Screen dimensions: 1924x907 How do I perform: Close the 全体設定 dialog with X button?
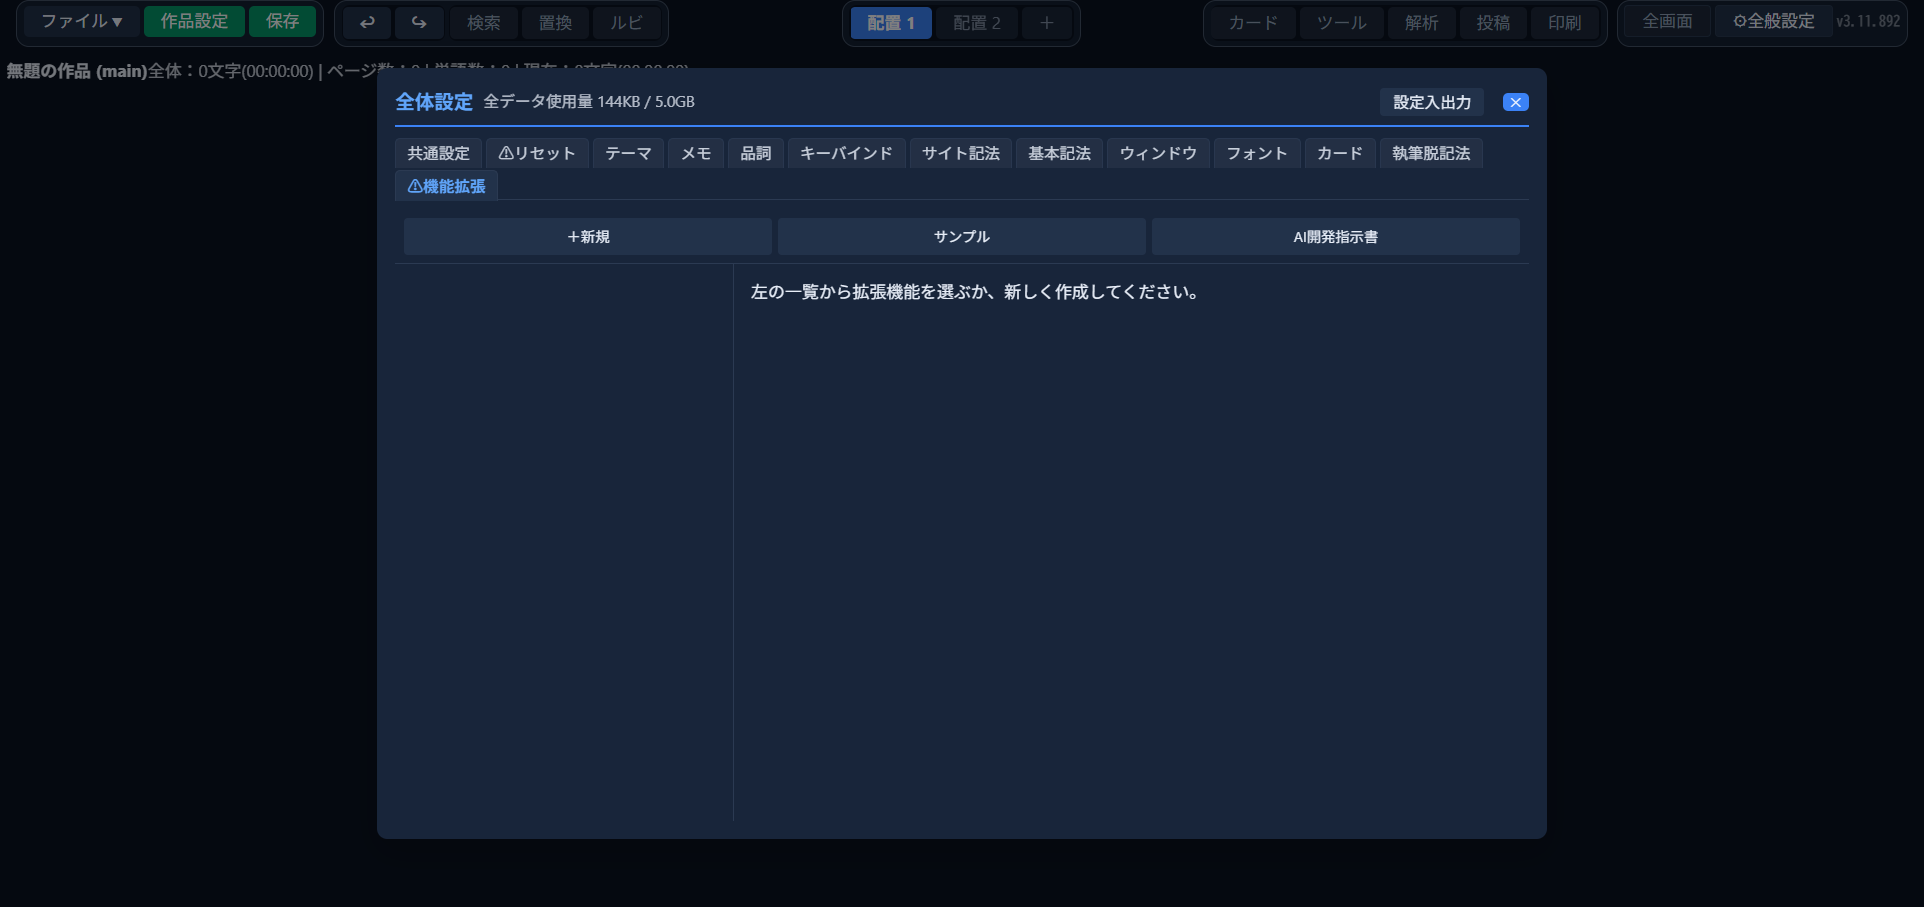(1515, 102)
